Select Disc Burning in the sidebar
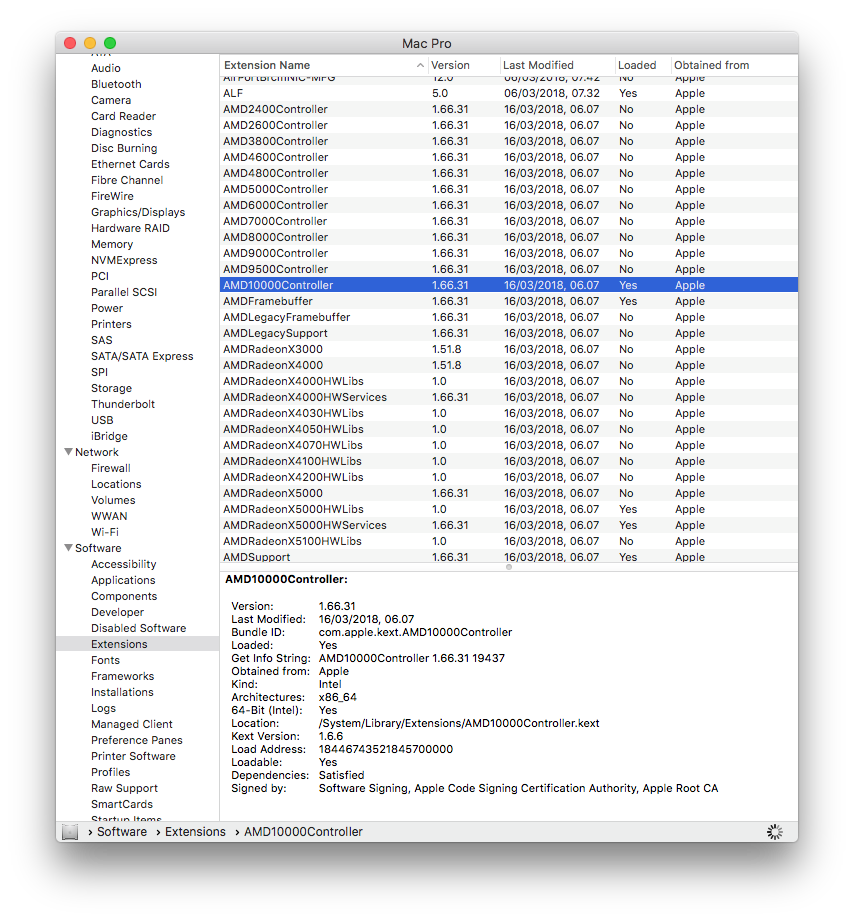Image resolution: width=854 pixels, height=922 pixels. [x=124, y=148]
